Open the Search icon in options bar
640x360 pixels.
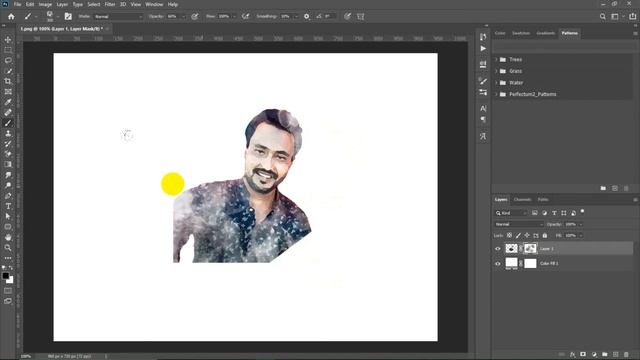(603, 16)
